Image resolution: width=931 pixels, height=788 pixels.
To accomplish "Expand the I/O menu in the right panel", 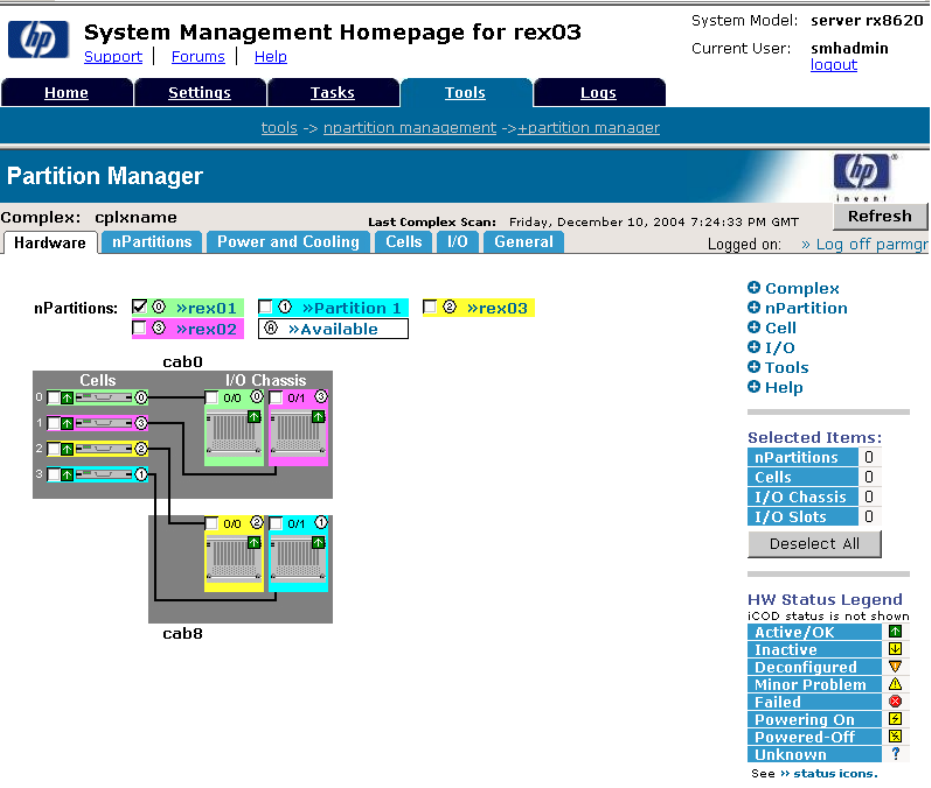I will click(754, 347).
